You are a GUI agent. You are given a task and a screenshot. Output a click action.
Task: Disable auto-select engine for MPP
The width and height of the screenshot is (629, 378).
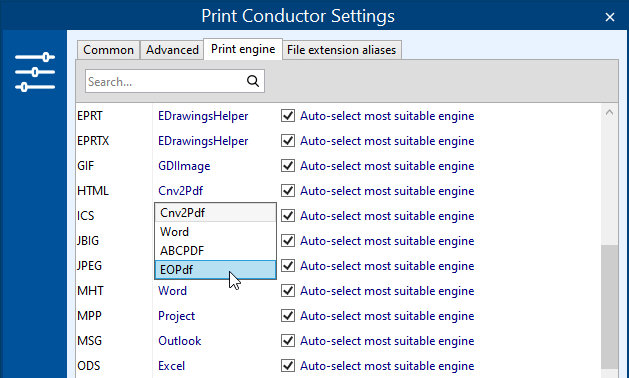[x=288, y=316]
